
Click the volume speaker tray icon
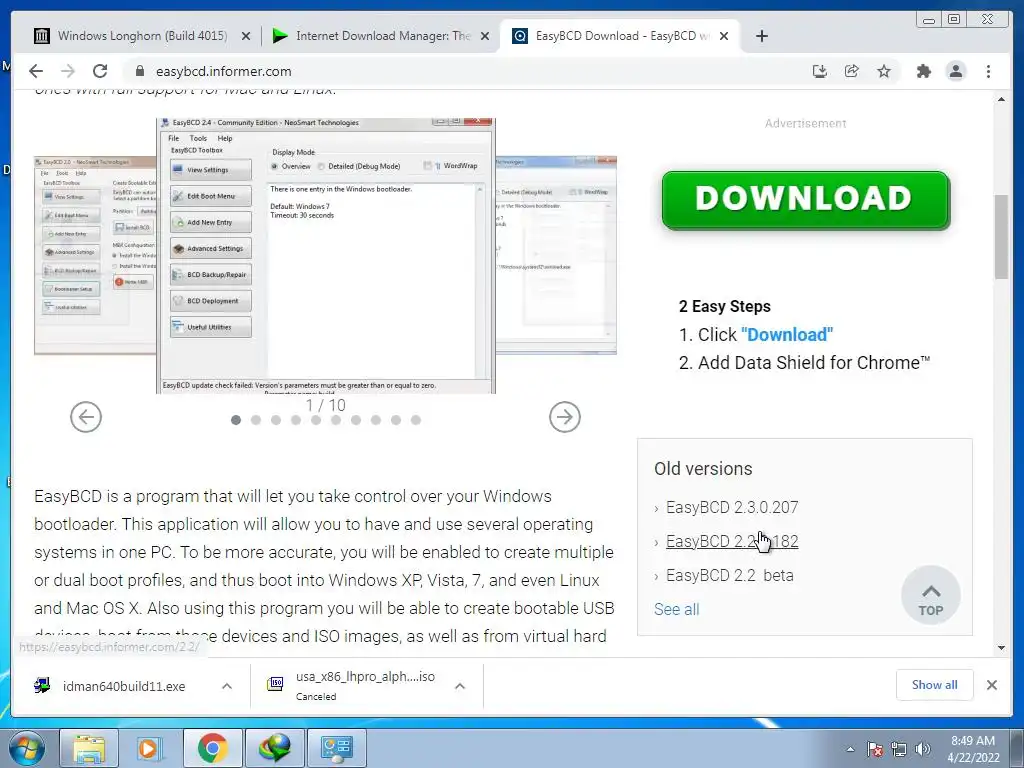(x=922, y=749)
